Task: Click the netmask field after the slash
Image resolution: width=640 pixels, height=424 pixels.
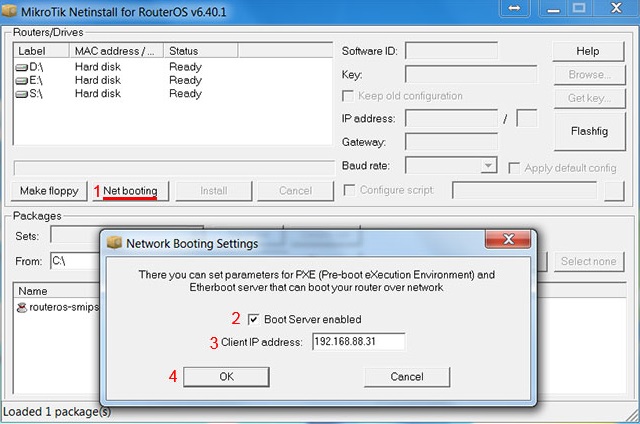Action: tap(527, 119)
